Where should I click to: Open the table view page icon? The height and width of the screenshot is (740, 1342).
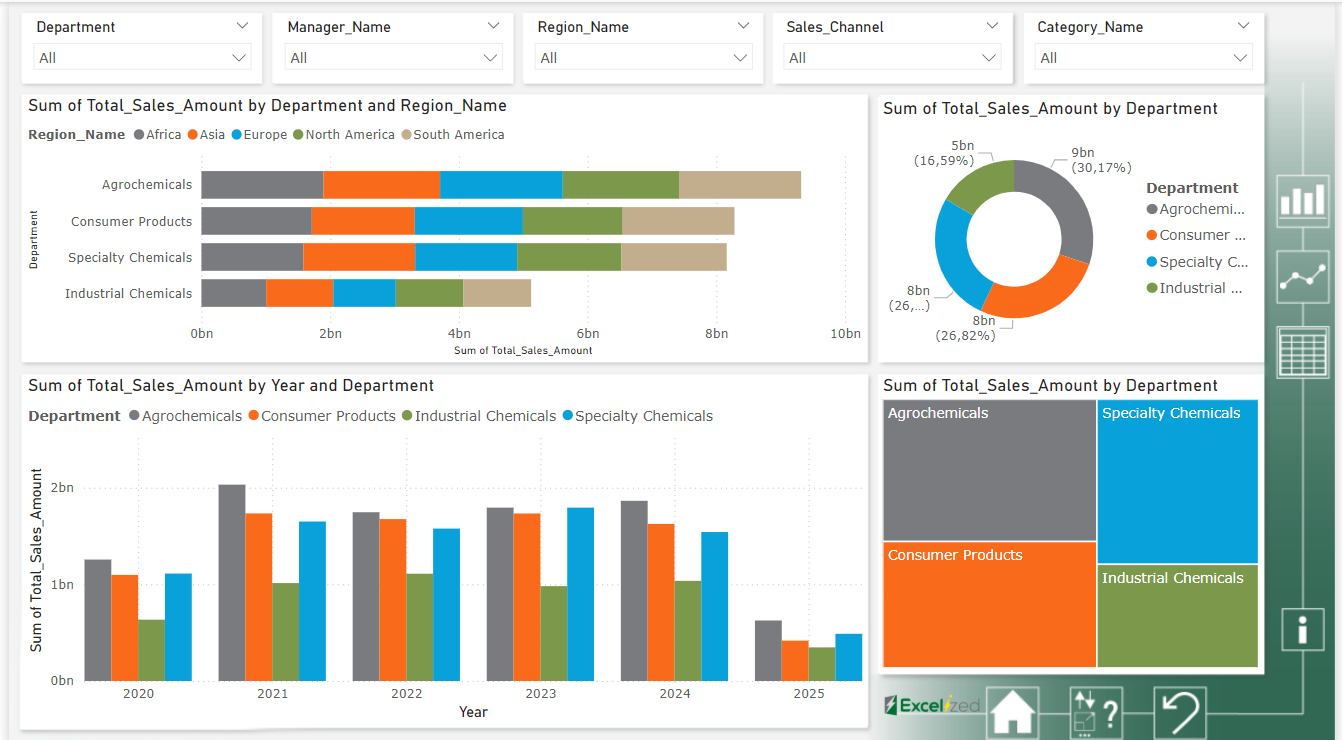[x=1303, y=353]
